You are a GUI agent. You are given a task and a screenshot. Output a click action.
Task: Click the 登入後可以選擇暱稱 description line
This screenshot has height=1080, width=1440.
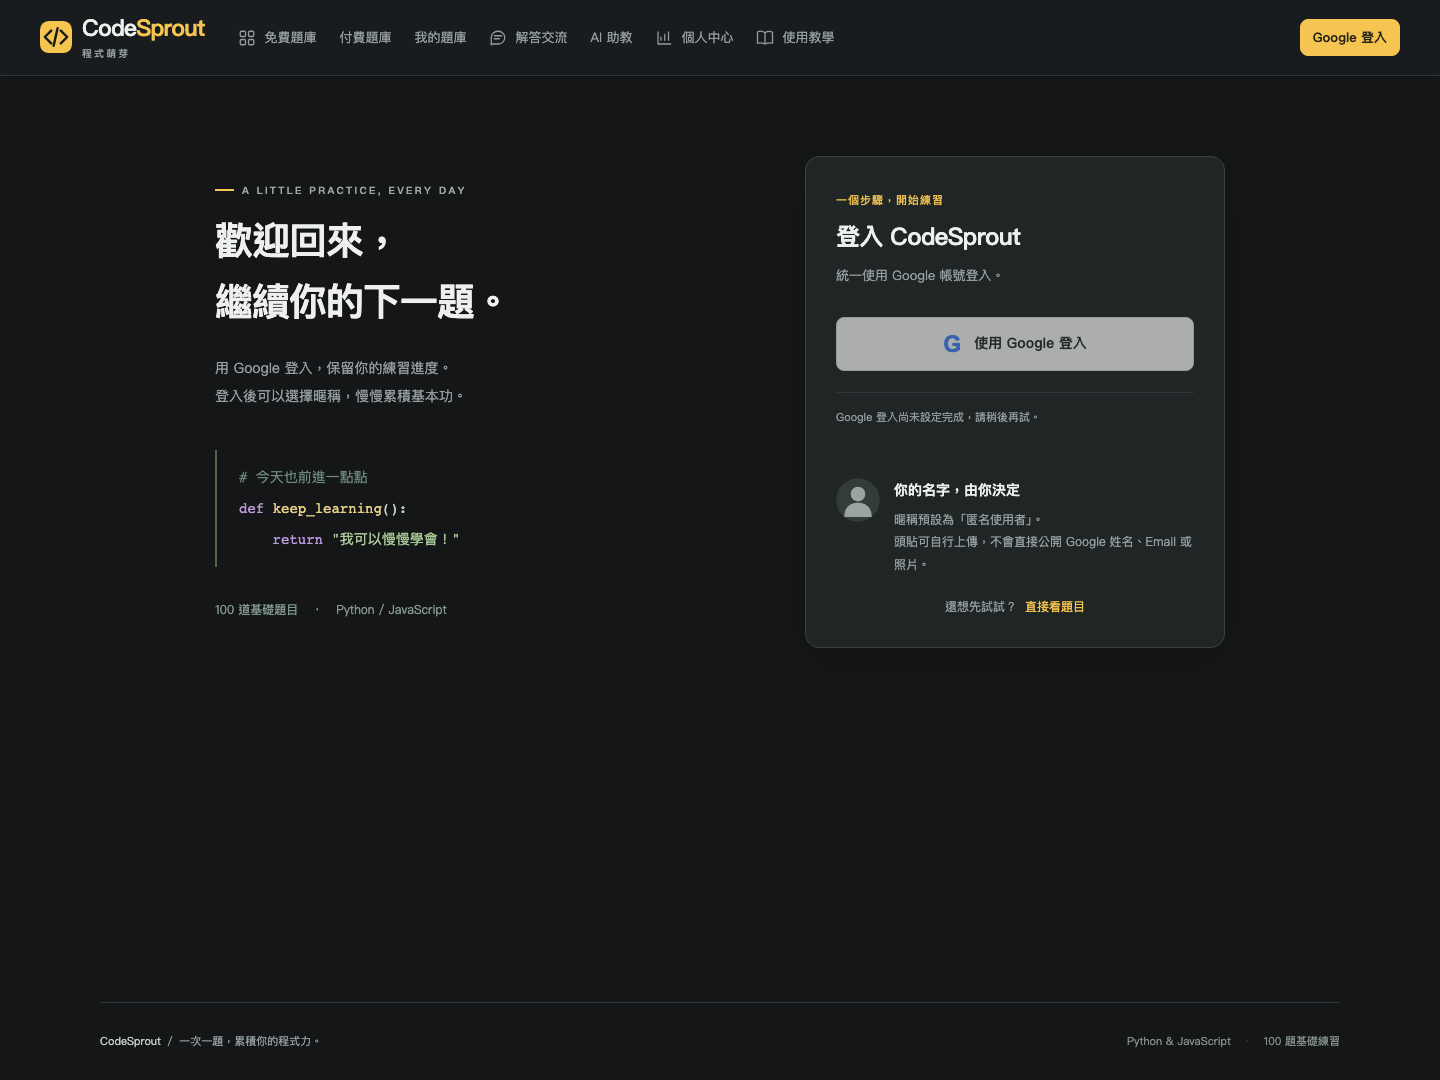340,396
